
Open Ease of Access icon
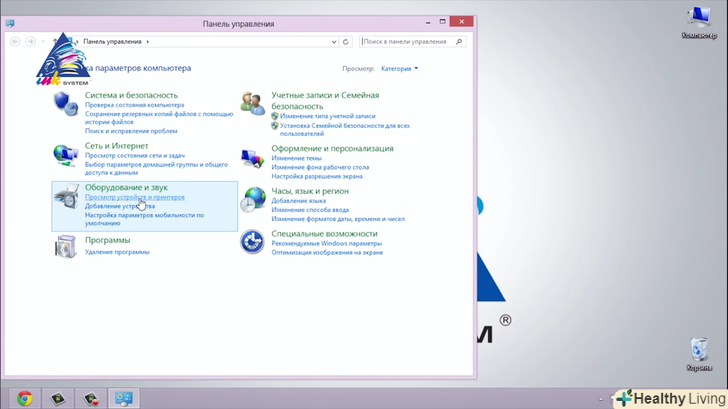click(253, 242)
